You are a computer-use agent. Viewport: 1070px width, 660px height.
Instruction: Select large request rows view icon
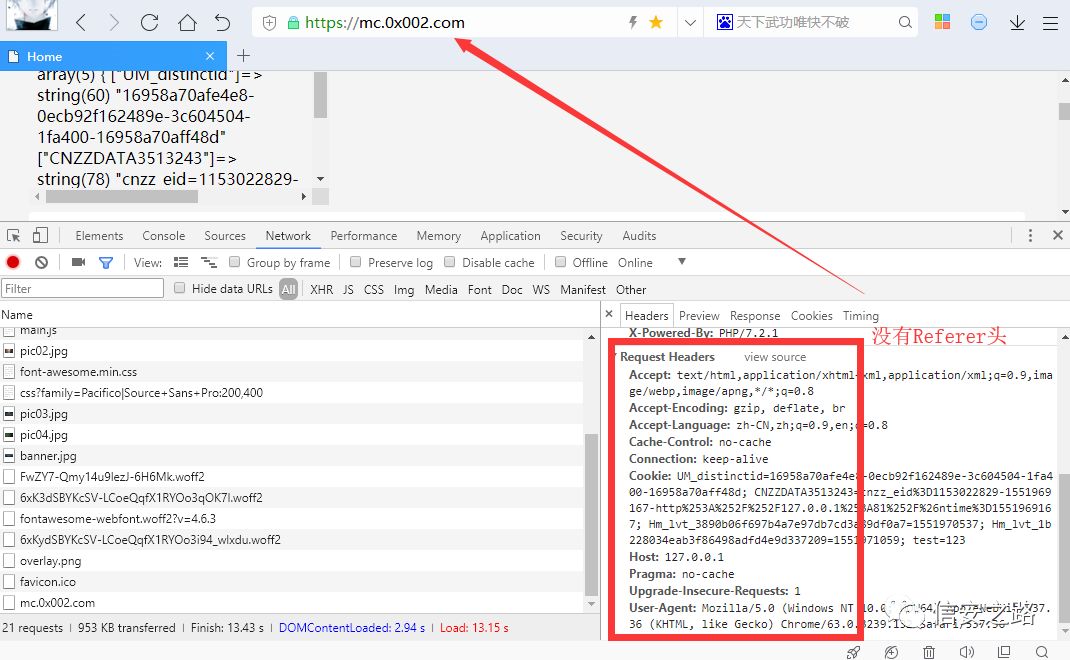click(x=181, y=262)
